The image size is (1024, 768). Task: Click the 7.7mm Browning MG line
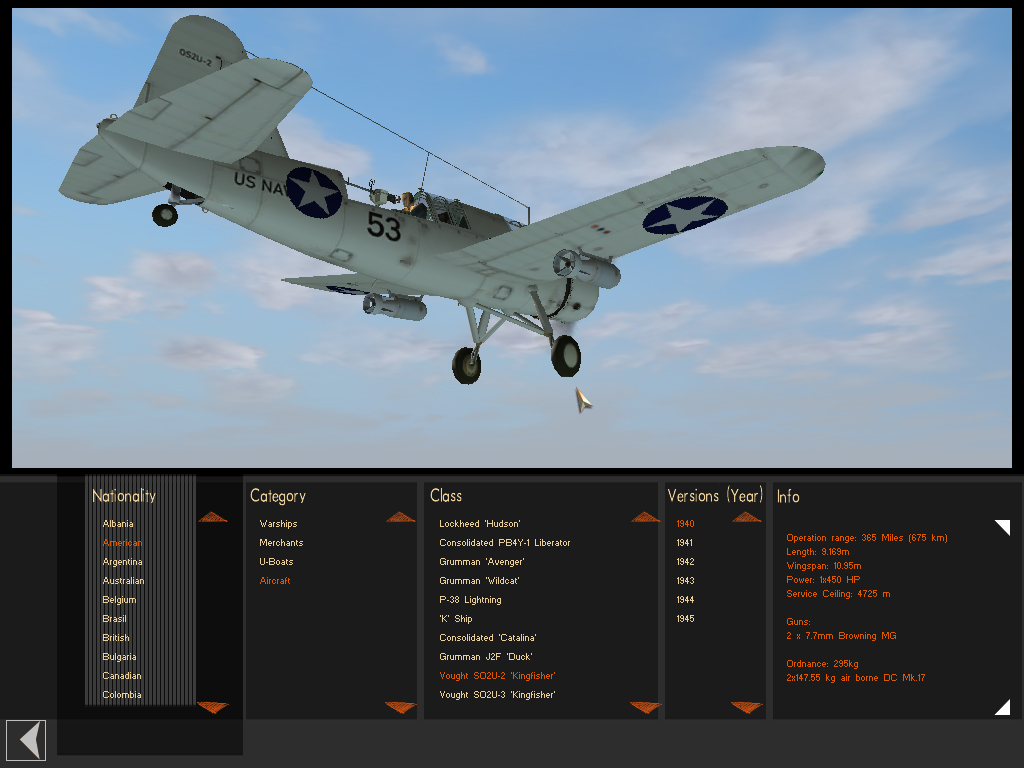point(841,635)
